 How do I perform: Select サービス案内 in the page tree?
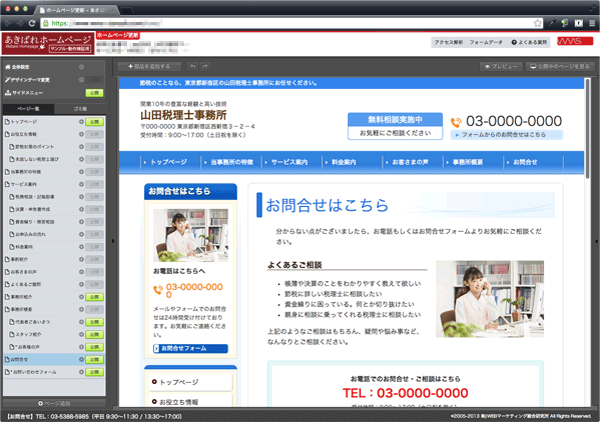coord(26,186)
